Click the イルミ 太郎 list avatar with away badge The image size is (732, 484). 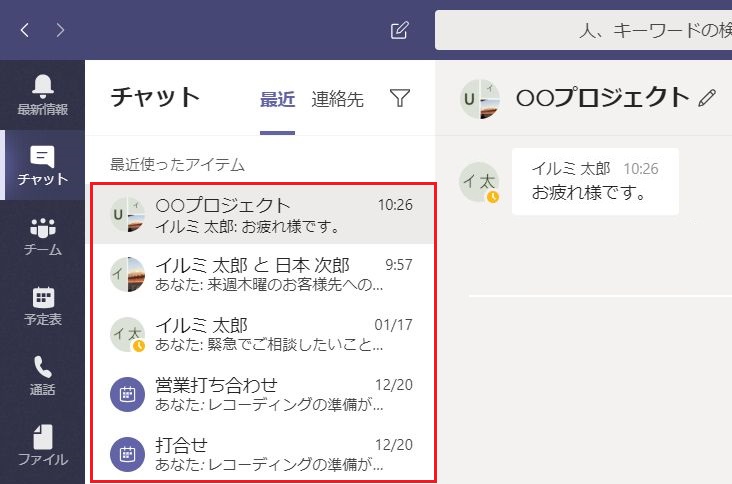point(127,334)
